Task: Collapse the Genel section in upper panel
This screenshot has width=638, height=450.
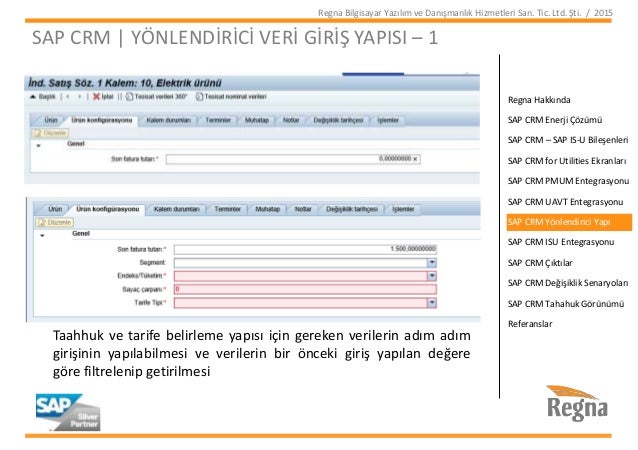Action: pos(39,145)
